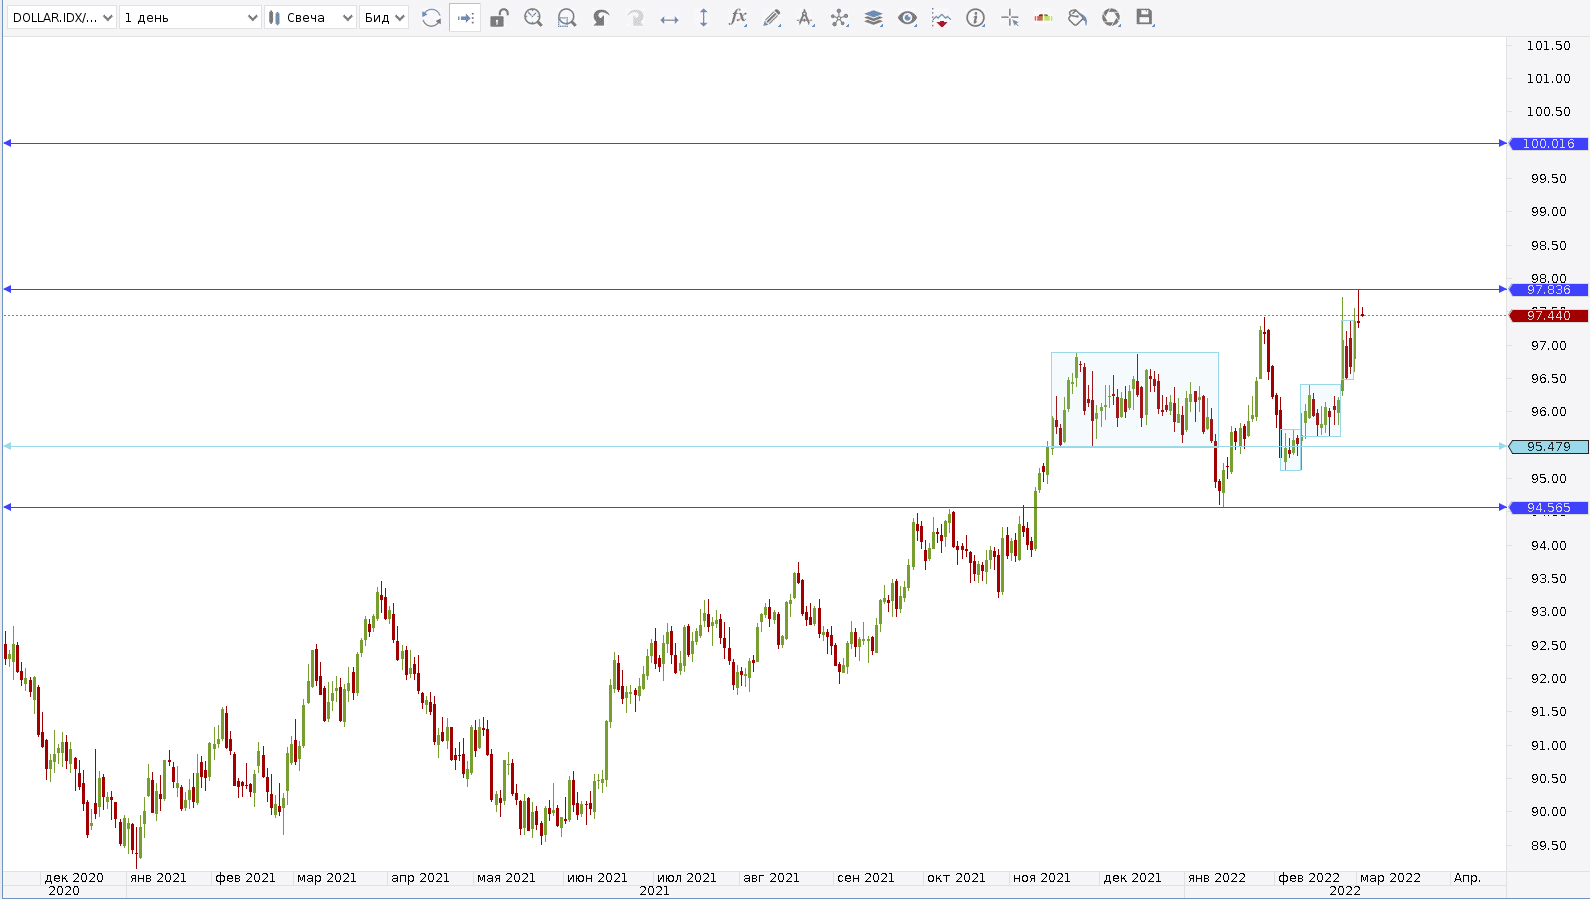
Task: Click the 'ноя 2021' time axis label
Action: [1042, 878]
